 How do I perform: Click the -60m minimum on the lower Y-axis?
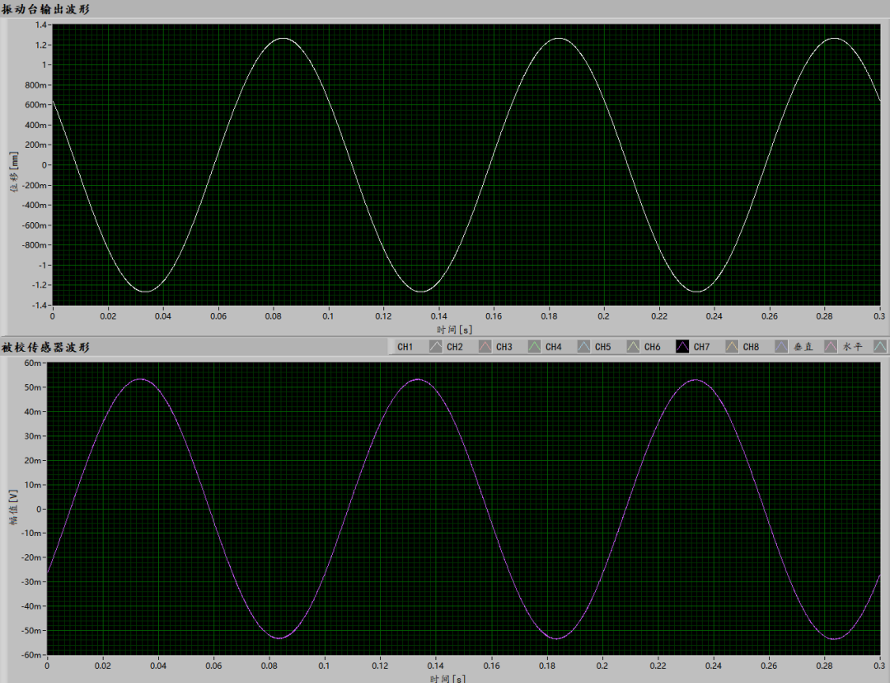31,655
